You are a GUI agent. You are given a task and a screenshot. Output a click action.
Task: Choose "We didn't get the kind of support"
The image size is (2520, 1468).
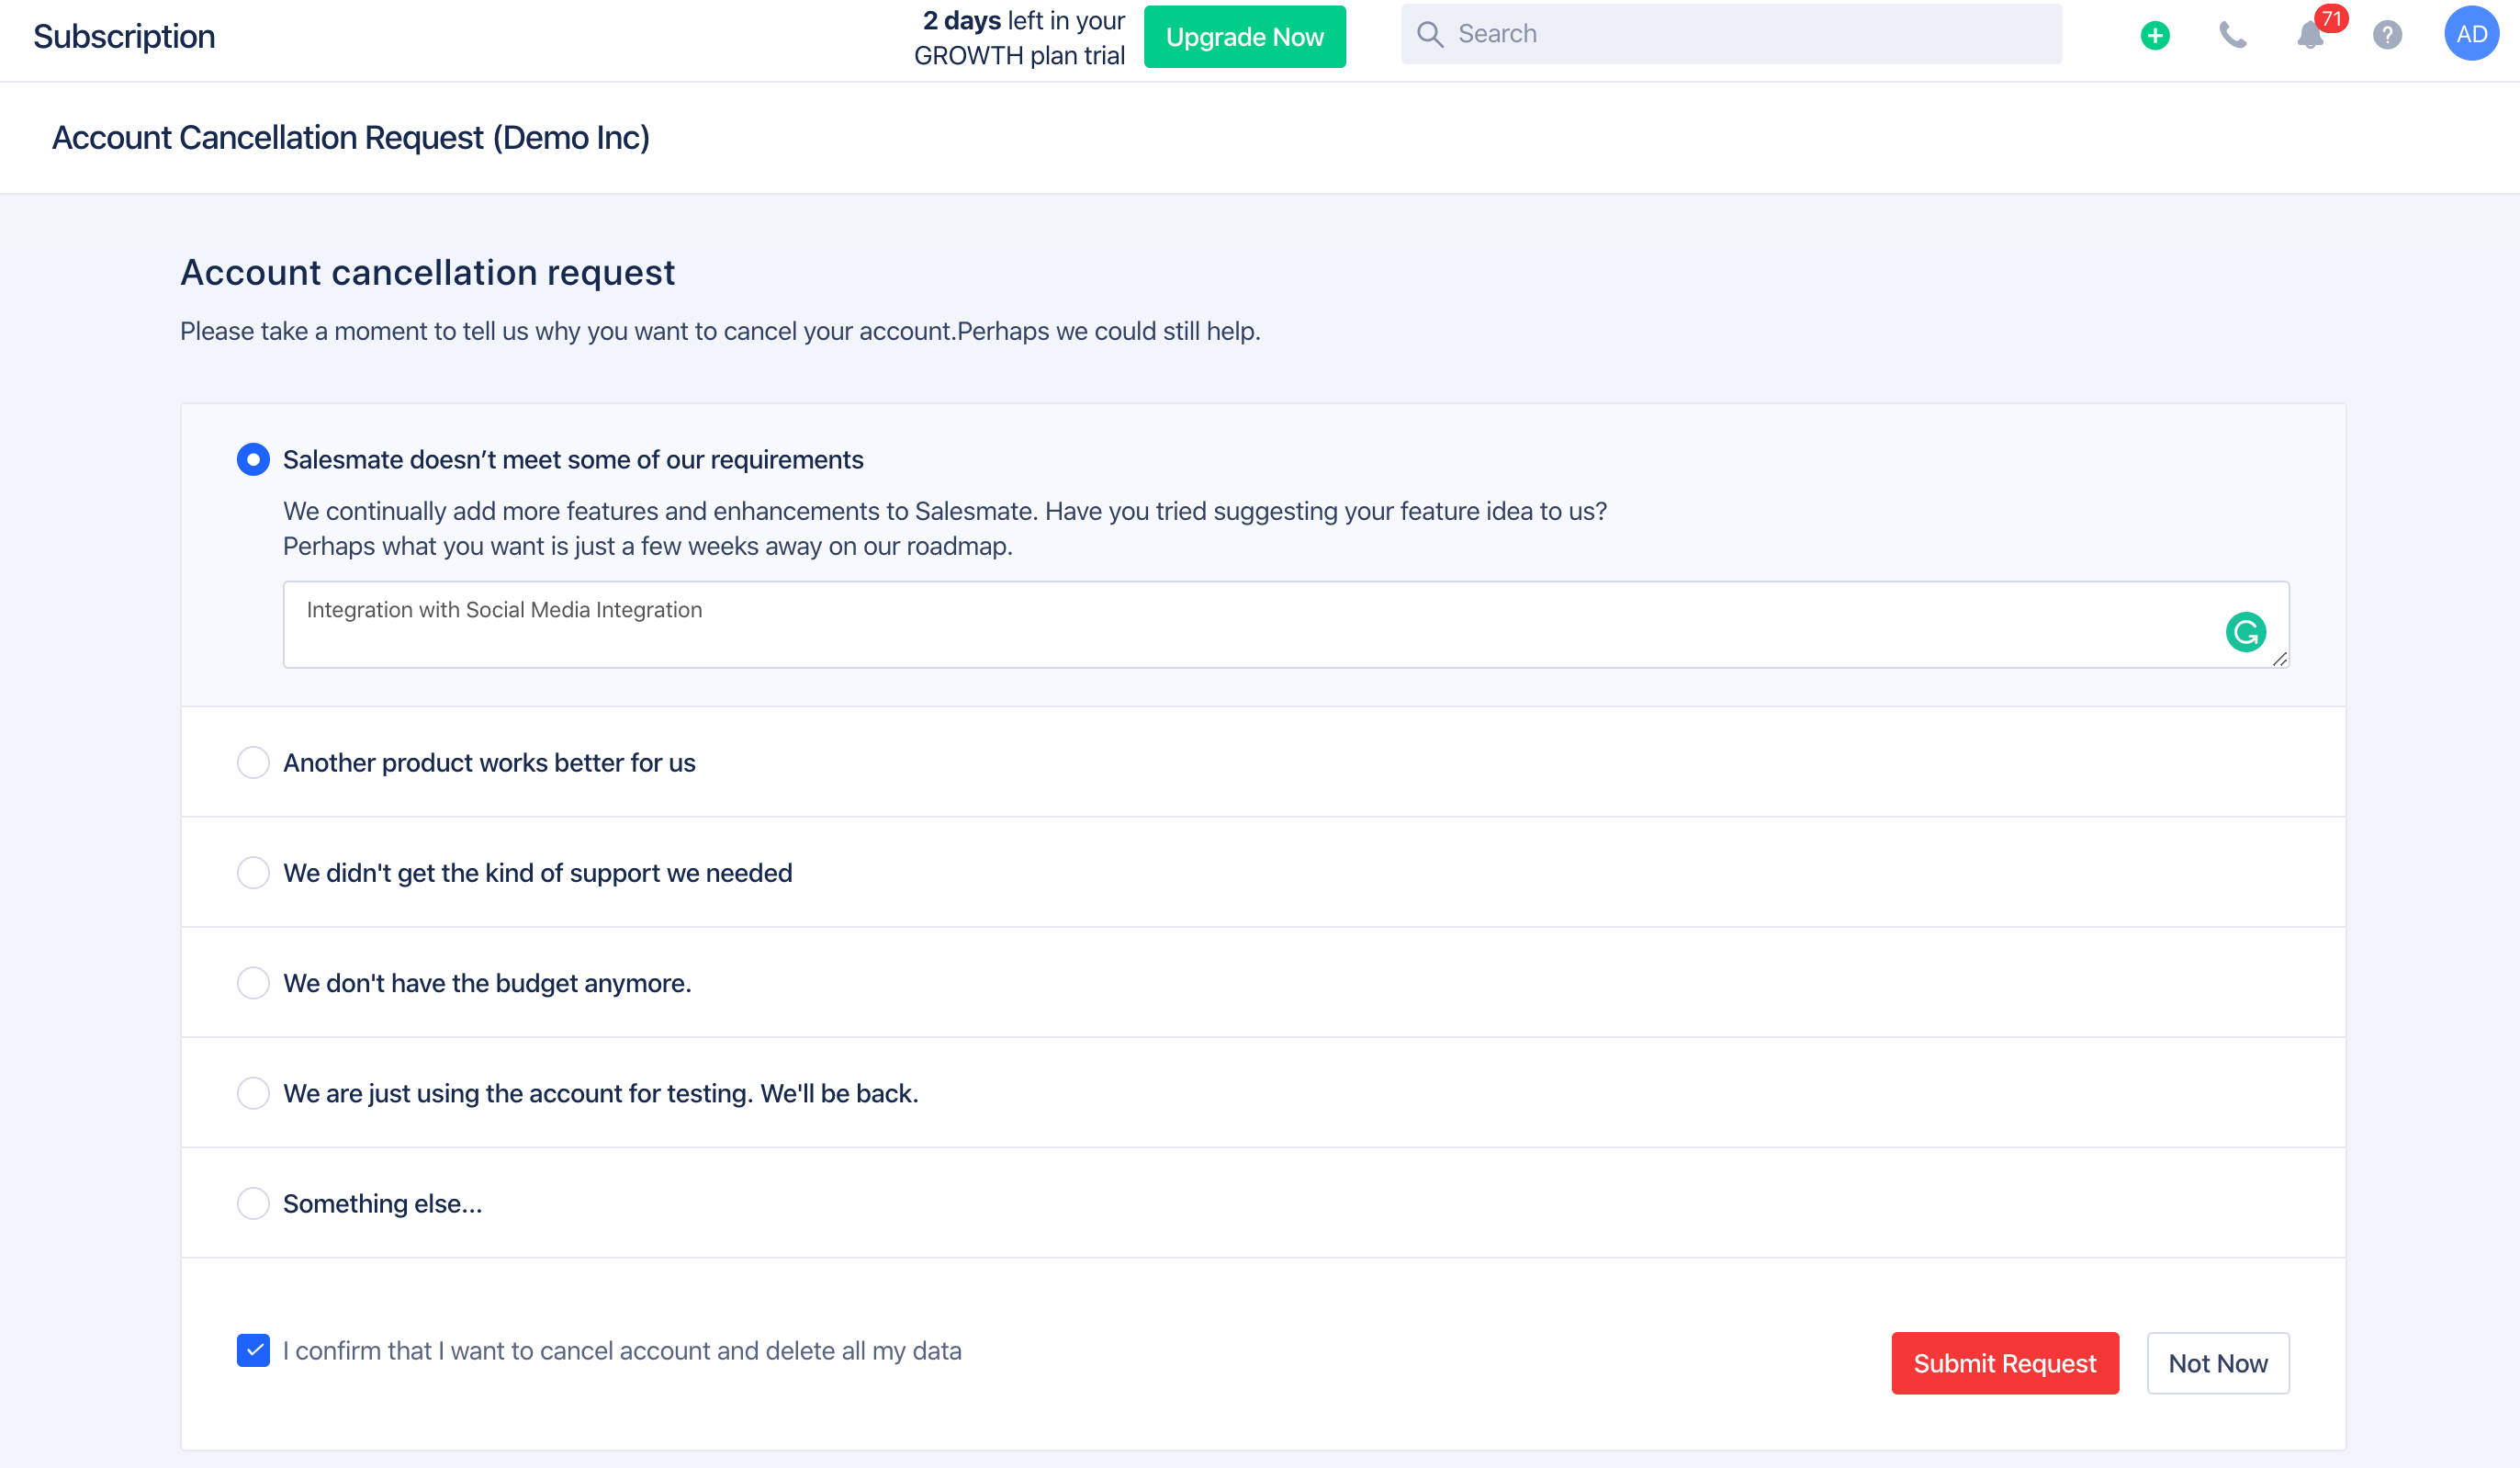(x=253, y=873)
